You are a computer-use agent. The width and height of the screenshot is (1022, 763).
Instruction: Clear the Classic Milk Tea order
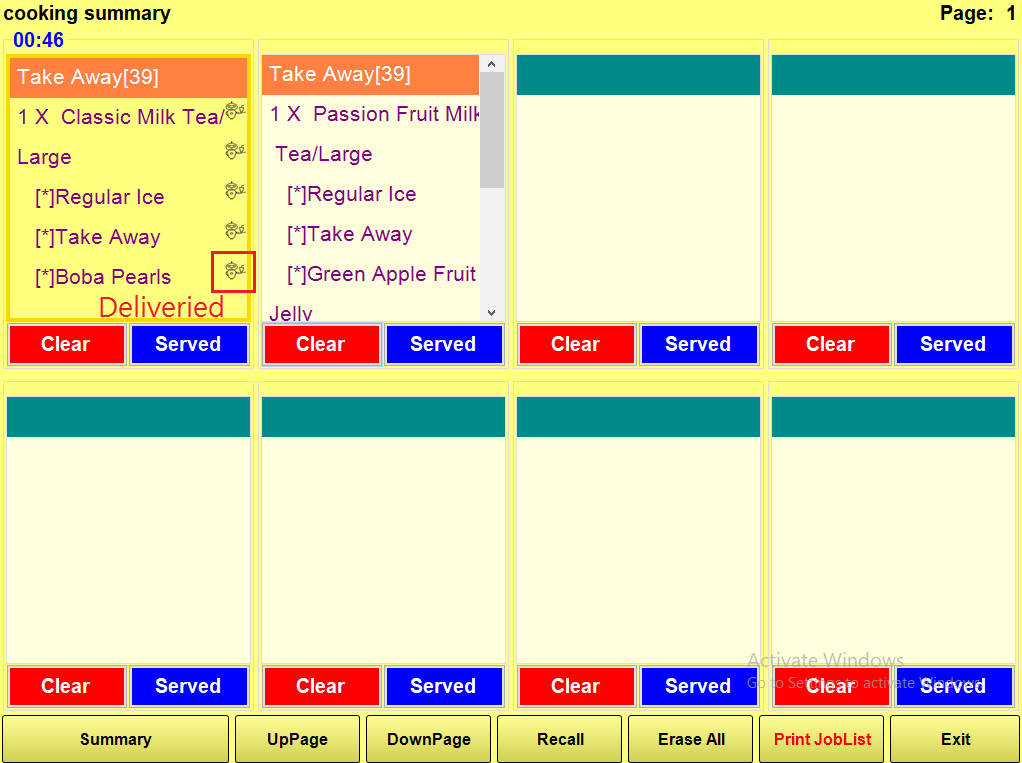pyautogui.click(x=66, y=344)
